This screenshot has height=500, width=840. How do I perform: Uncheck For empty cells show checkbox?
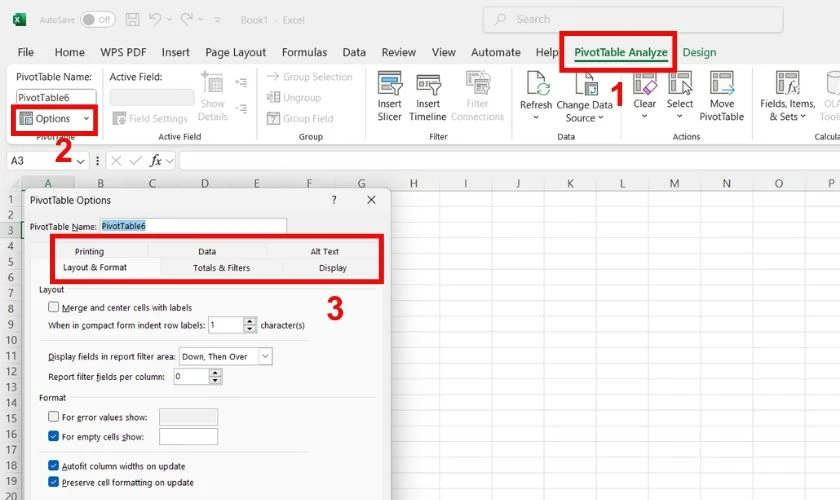[54, 436]
